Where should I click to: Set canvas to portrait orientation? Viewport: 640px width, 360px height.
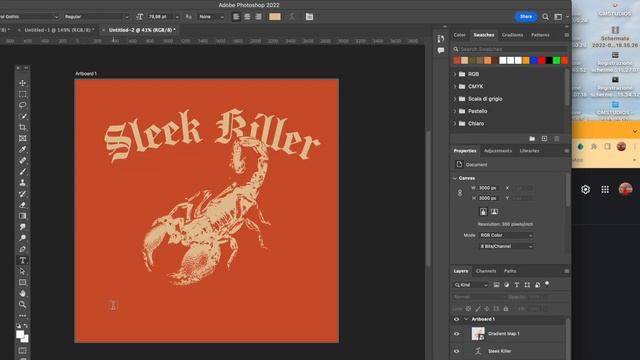(x=483, y=211)
